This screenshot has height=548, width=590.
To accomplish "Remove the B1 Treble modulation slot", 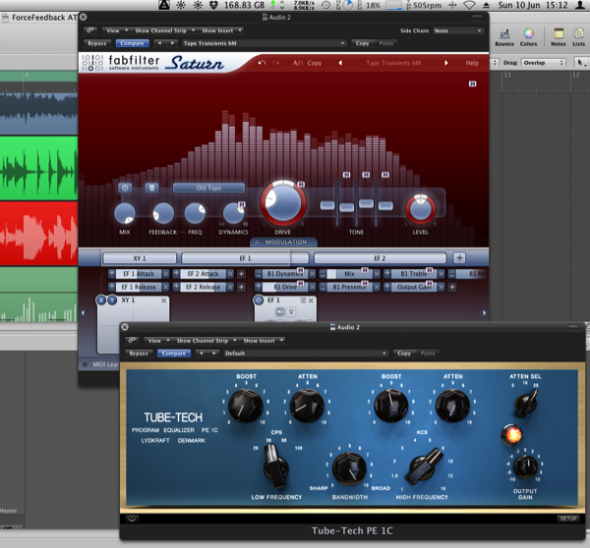I will pos(441,274).
